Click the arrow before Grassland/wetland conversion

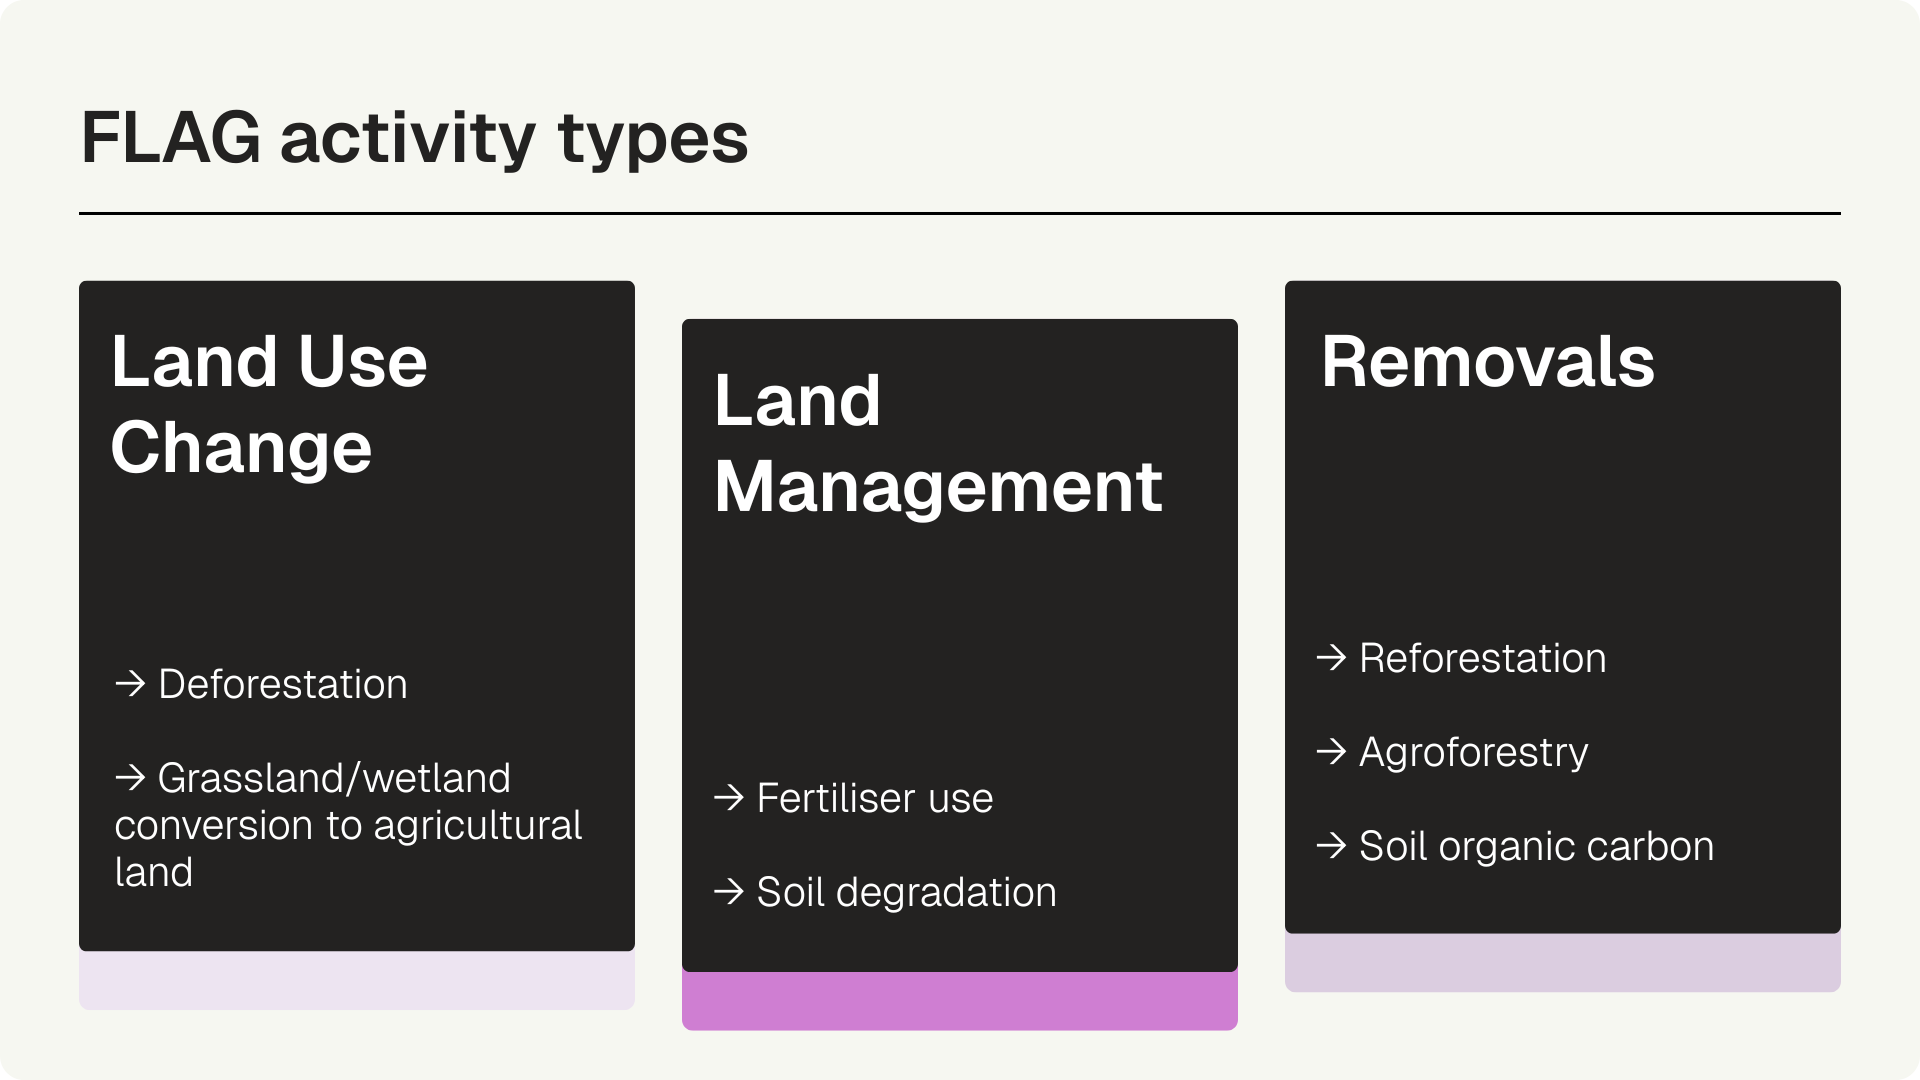[130, 778]
